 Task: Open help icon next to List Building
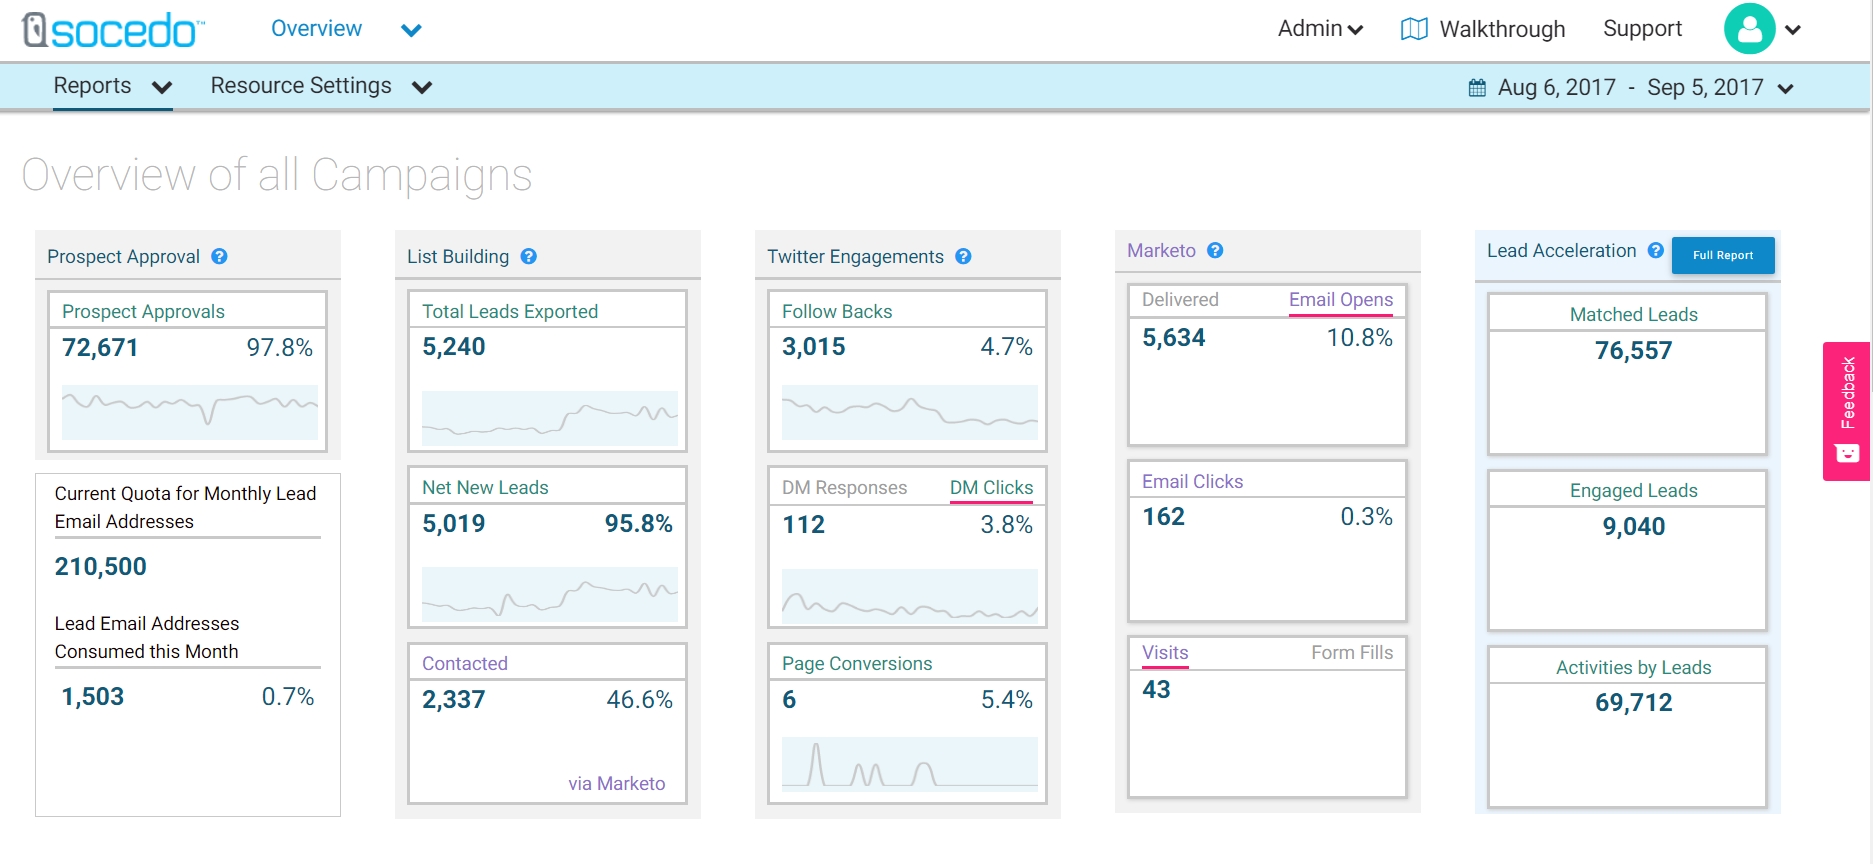point(529,257)
